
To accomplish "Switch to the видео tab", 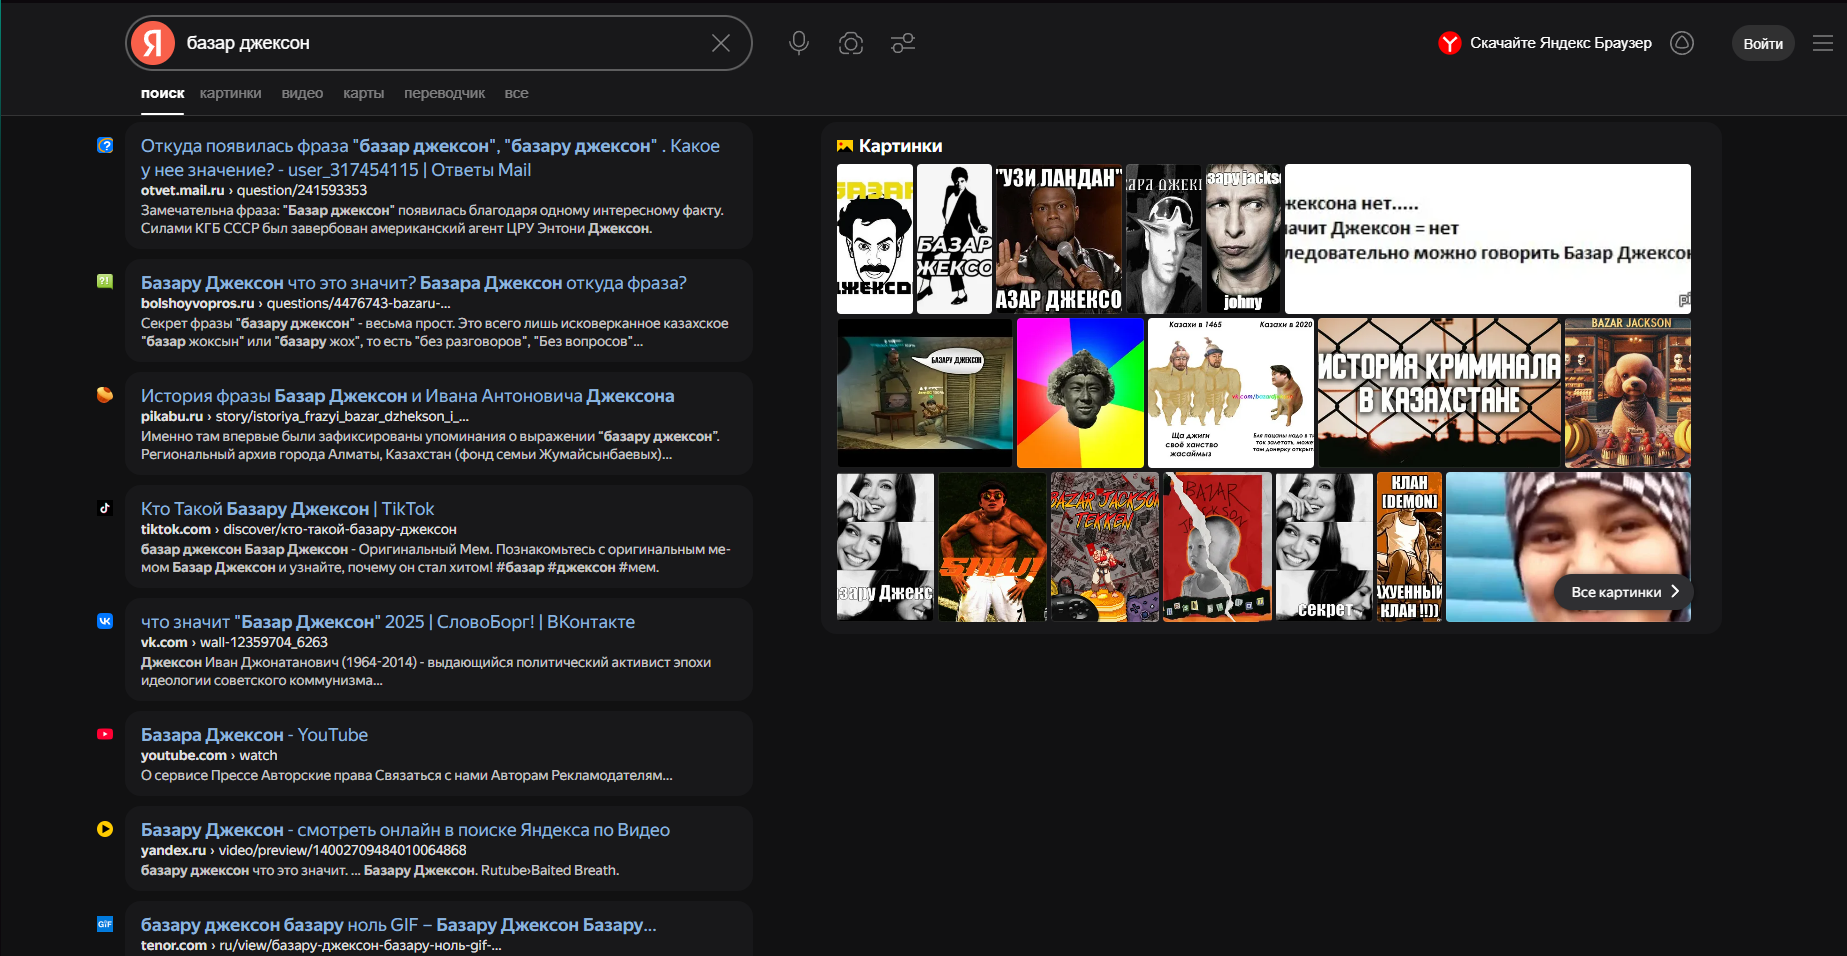I will 302,93.
